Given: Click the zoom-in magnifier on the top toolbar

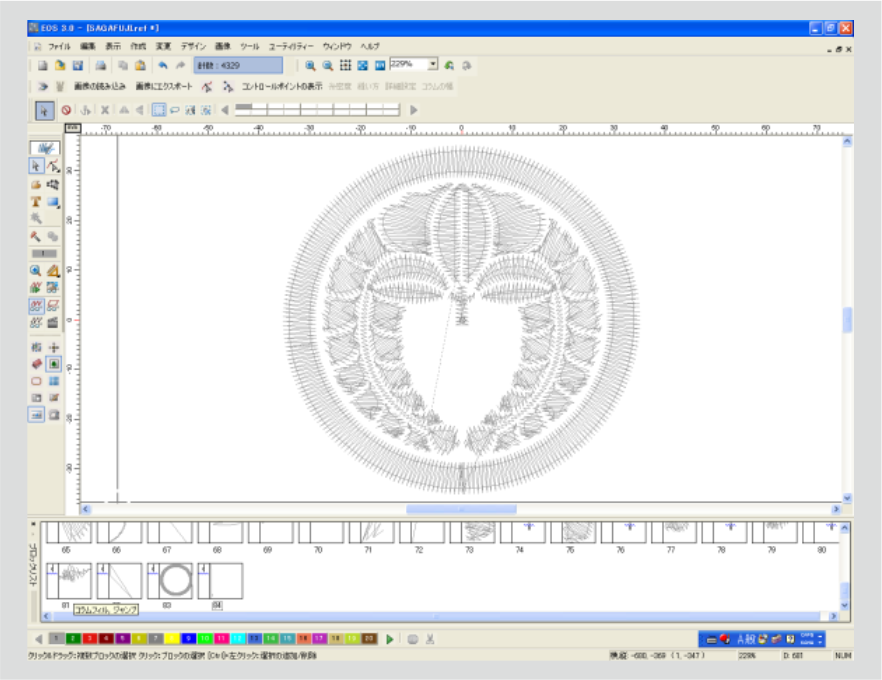Looking at the screenshot, I should [310, 66].
